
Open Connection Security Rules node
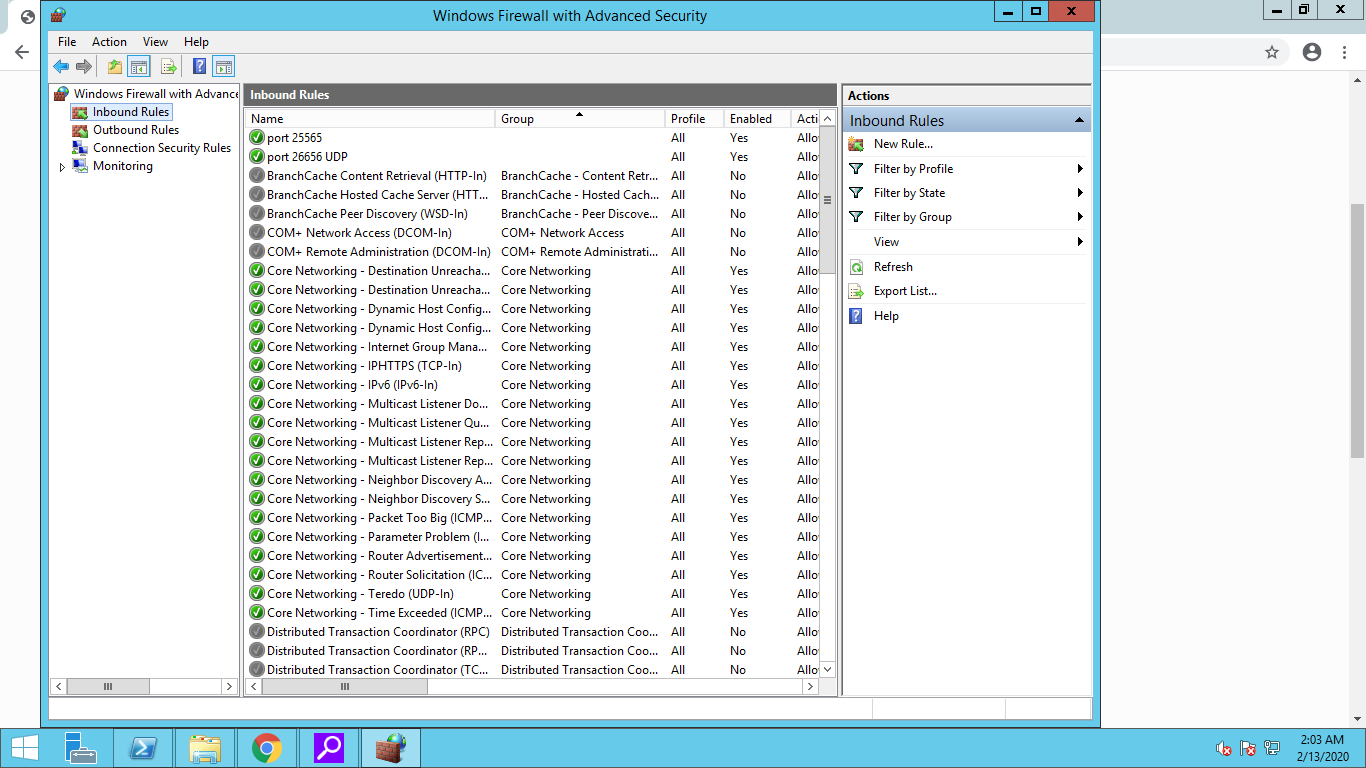click(x=161, y=148)
